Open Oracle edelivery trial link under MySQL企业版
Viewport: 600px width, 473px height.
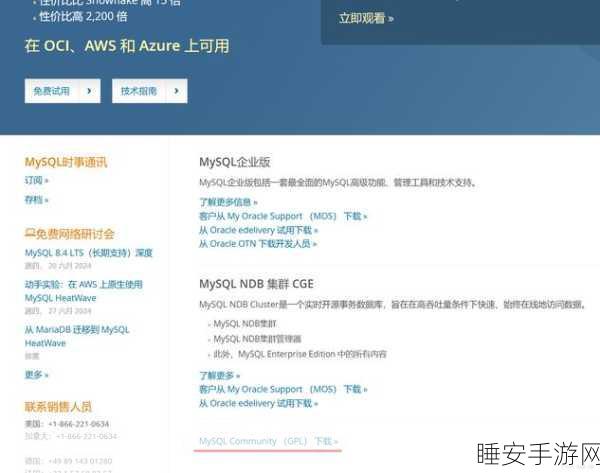[258, 230]
